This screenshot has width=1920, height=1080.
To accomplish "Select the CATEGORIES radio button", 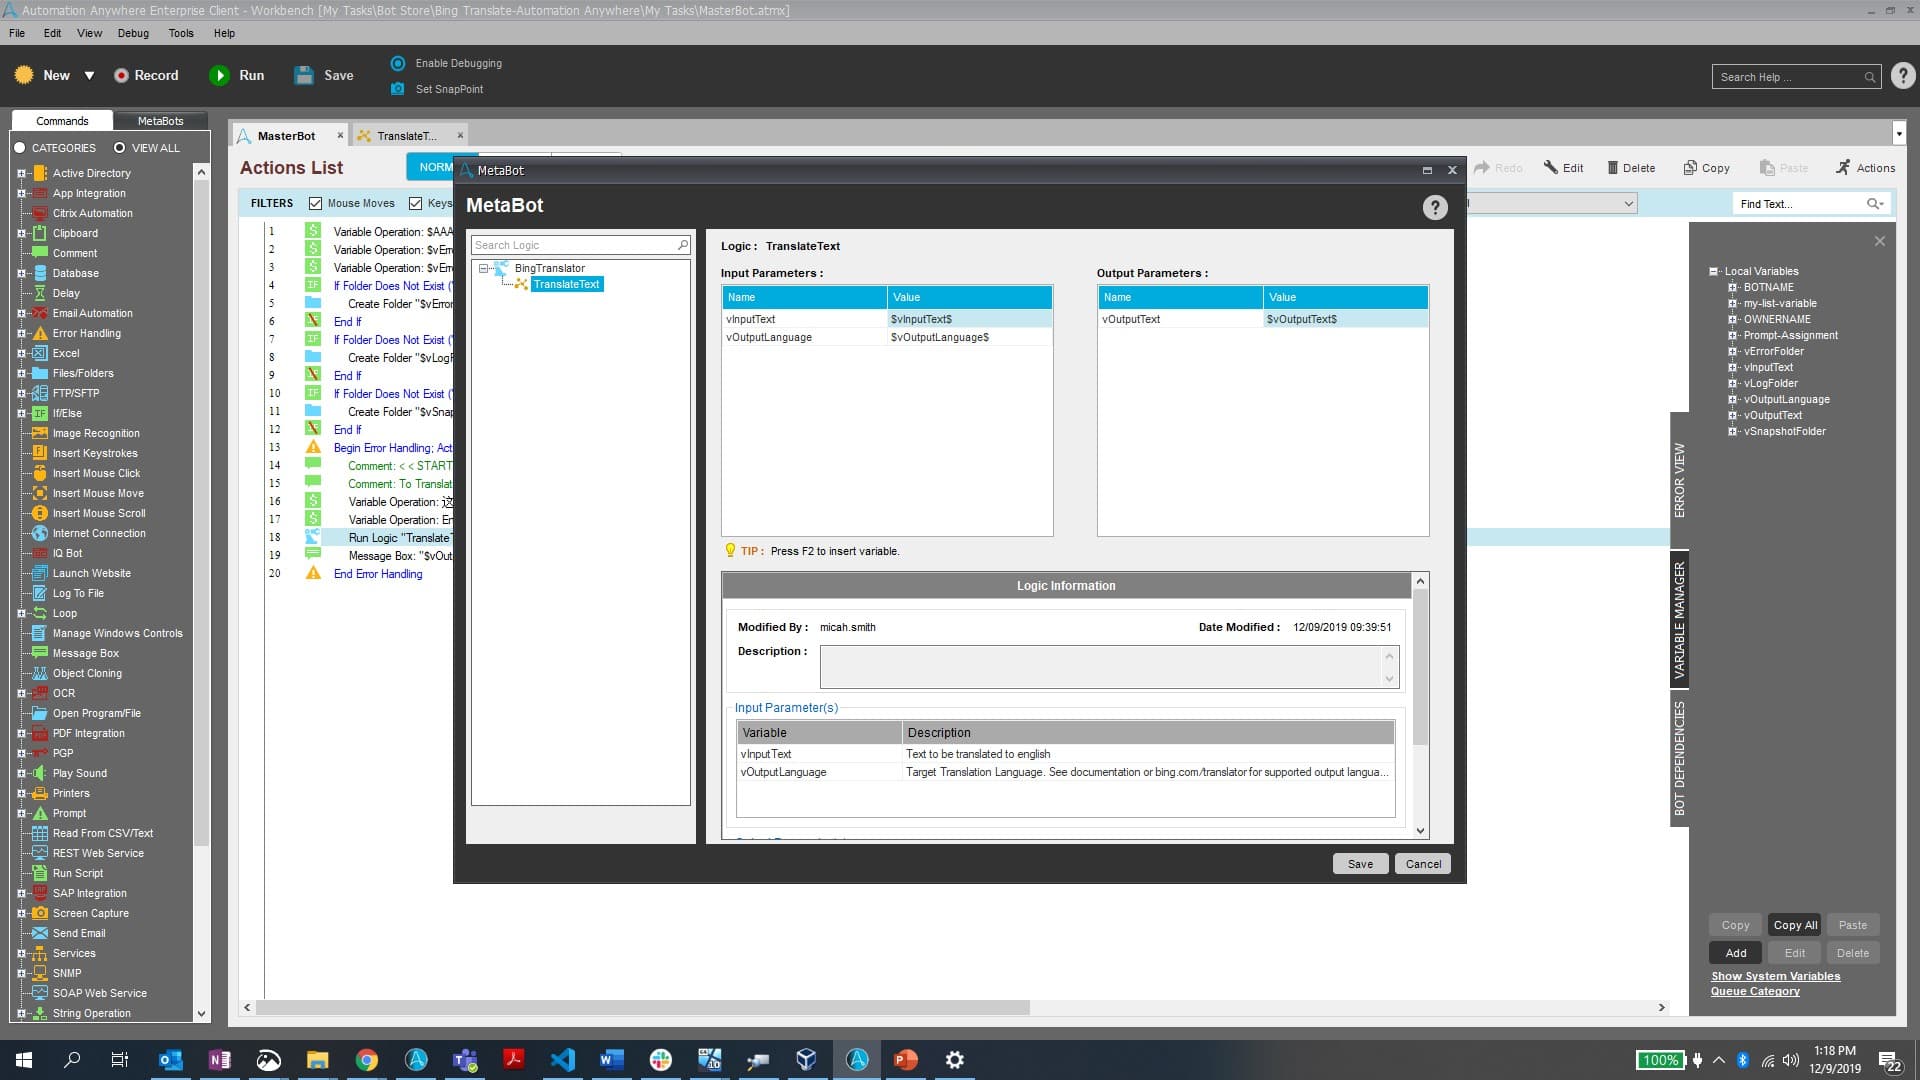I will tap(20, 148).
